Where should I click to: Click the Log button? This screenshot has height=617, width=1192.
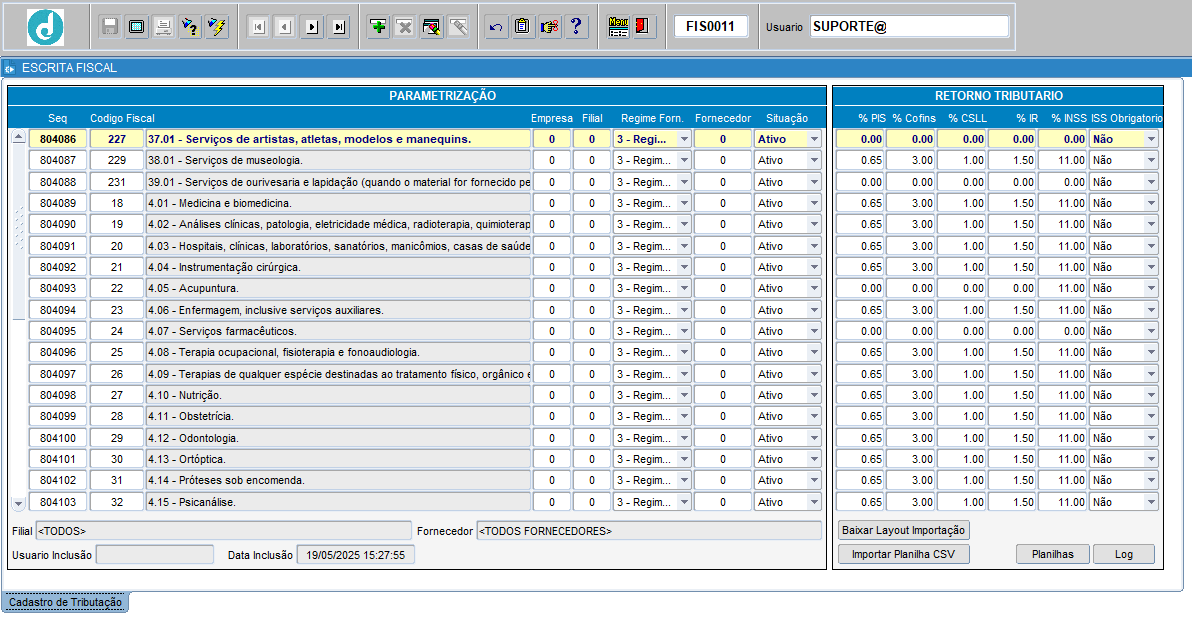pyautogui.click(x=1124, y=554)
